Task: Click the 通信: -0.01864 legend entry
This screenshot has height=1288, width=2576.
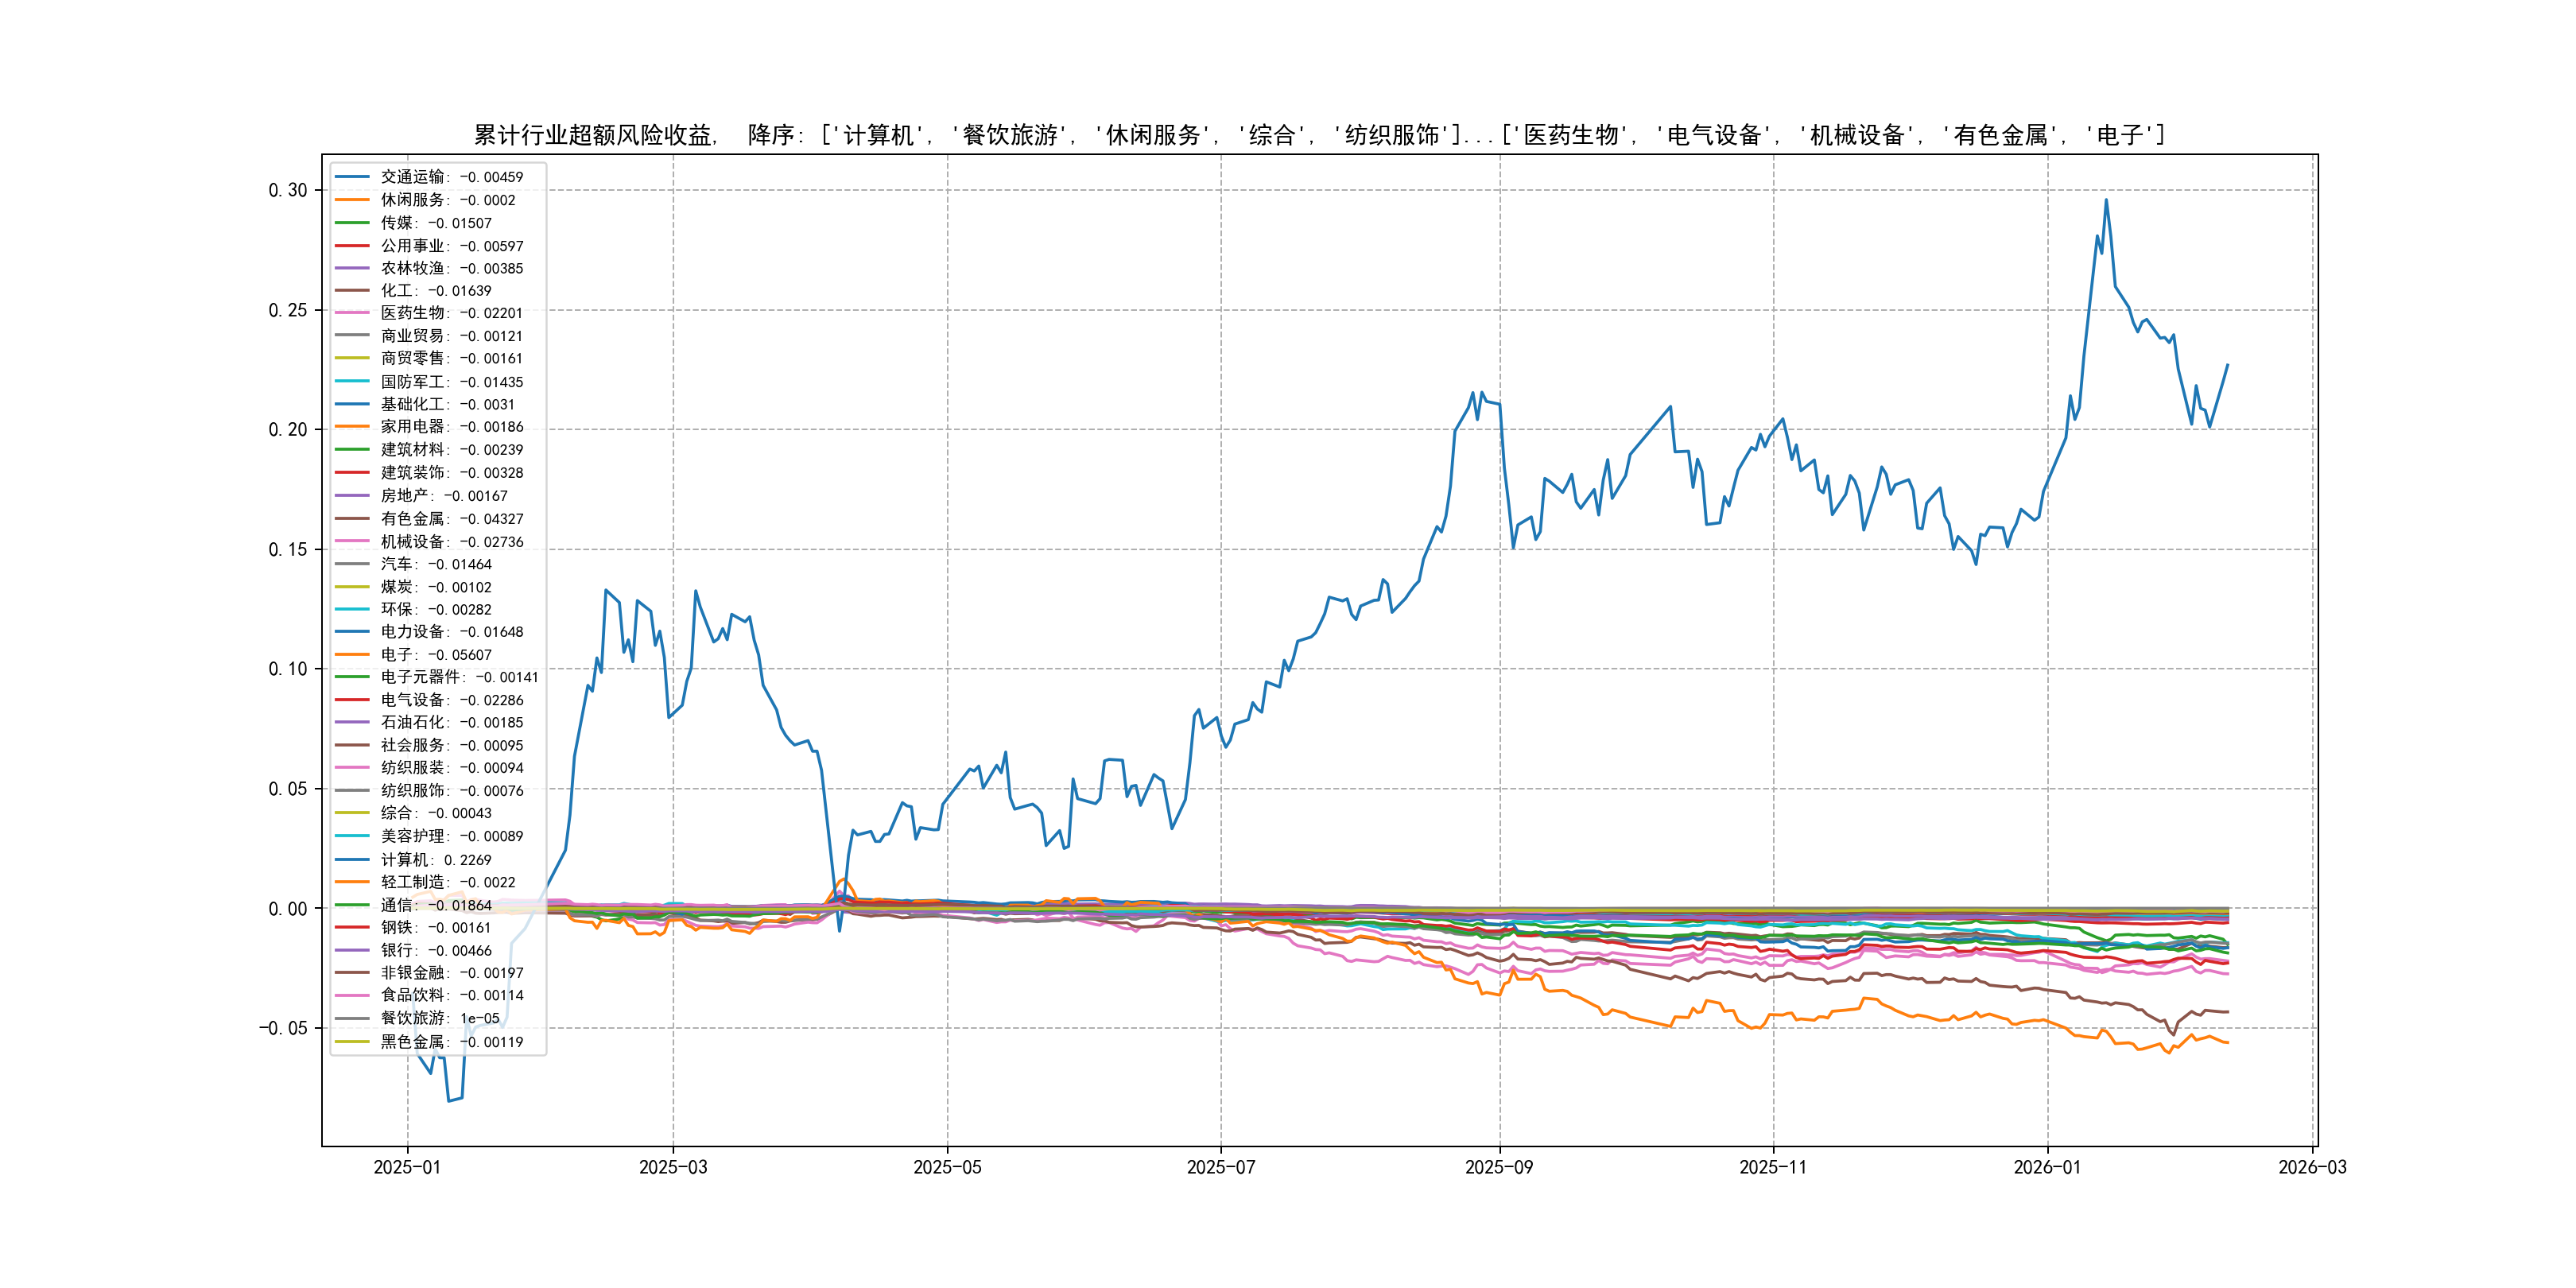Action: tap(435, 905)
